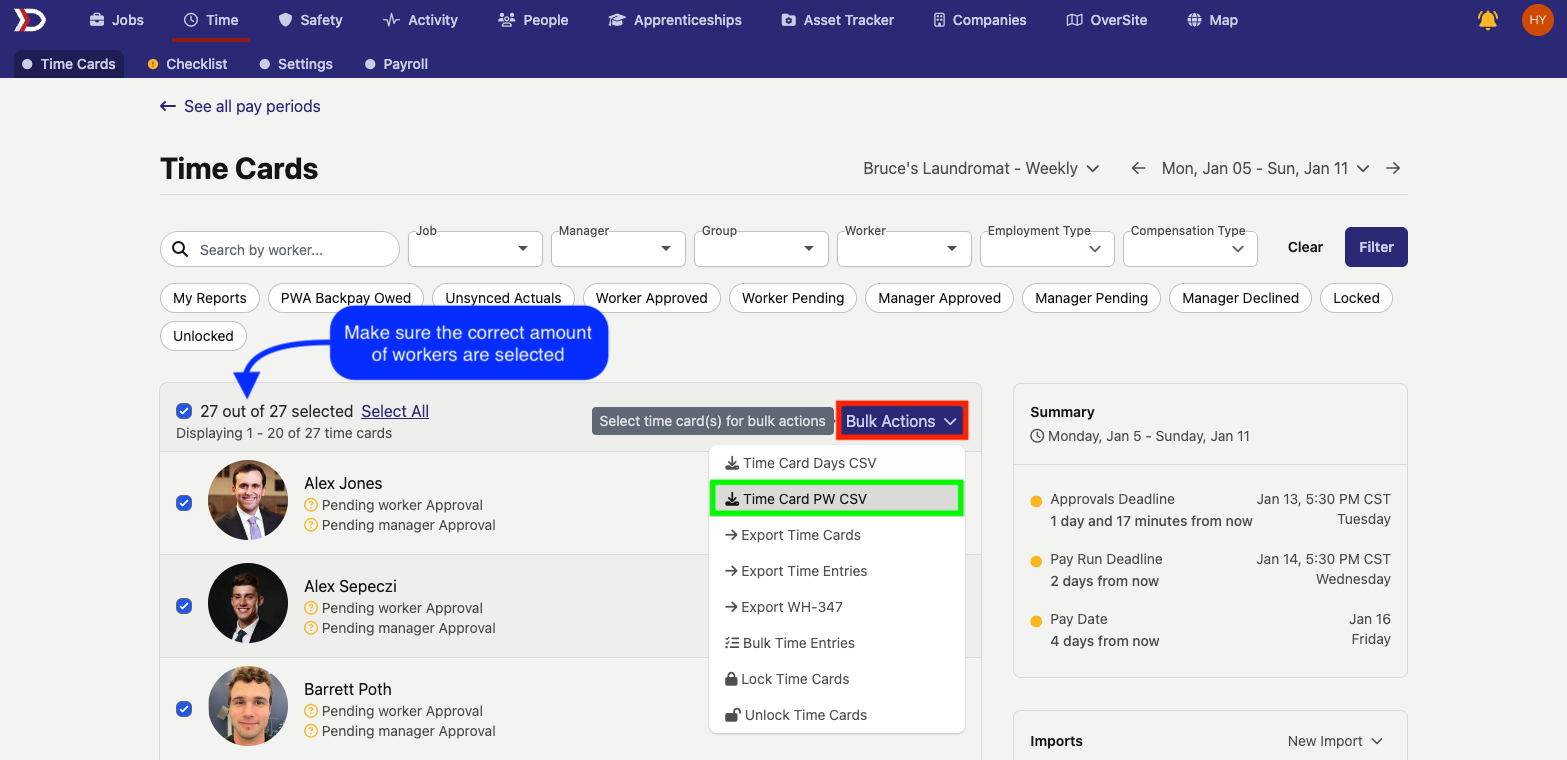
Task: Open the Bulk Actions dropdown
Action: 902,421
